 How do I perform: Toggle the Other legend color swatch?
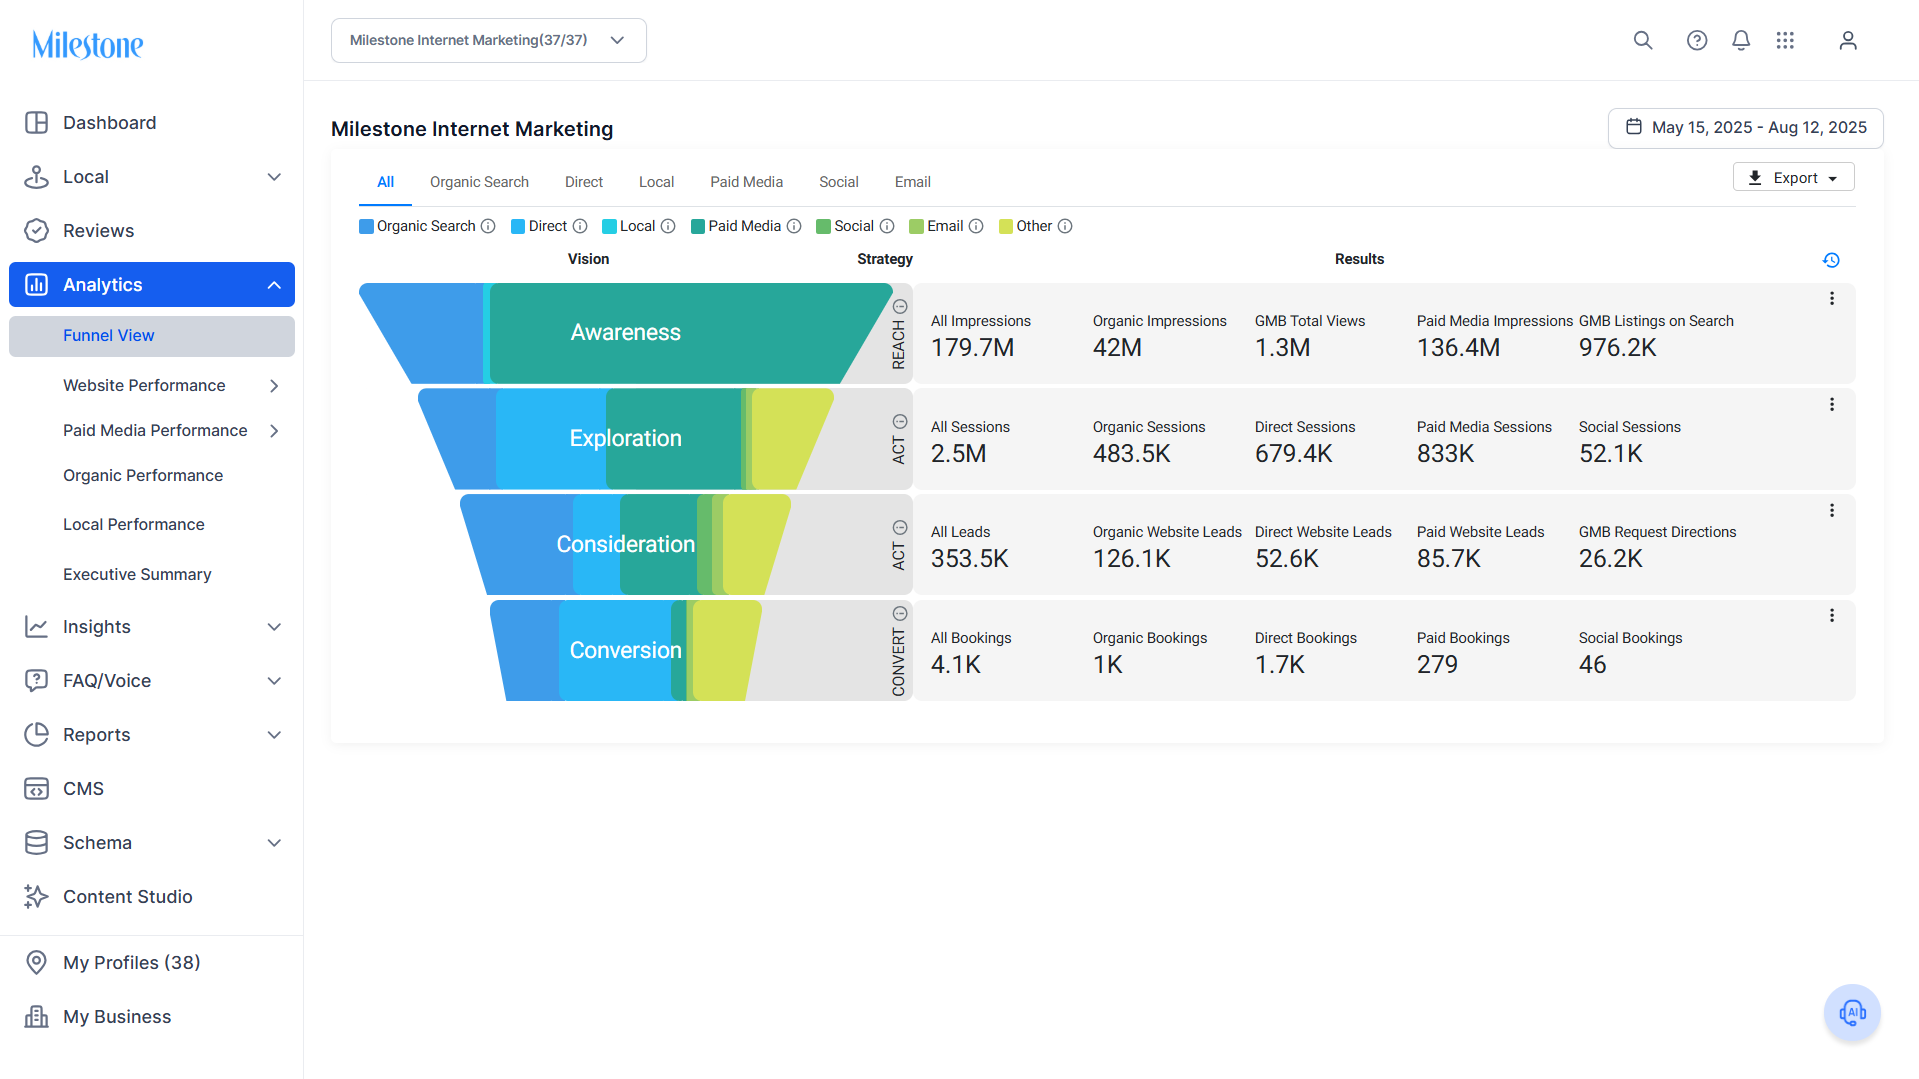(x=1006, y=226)
